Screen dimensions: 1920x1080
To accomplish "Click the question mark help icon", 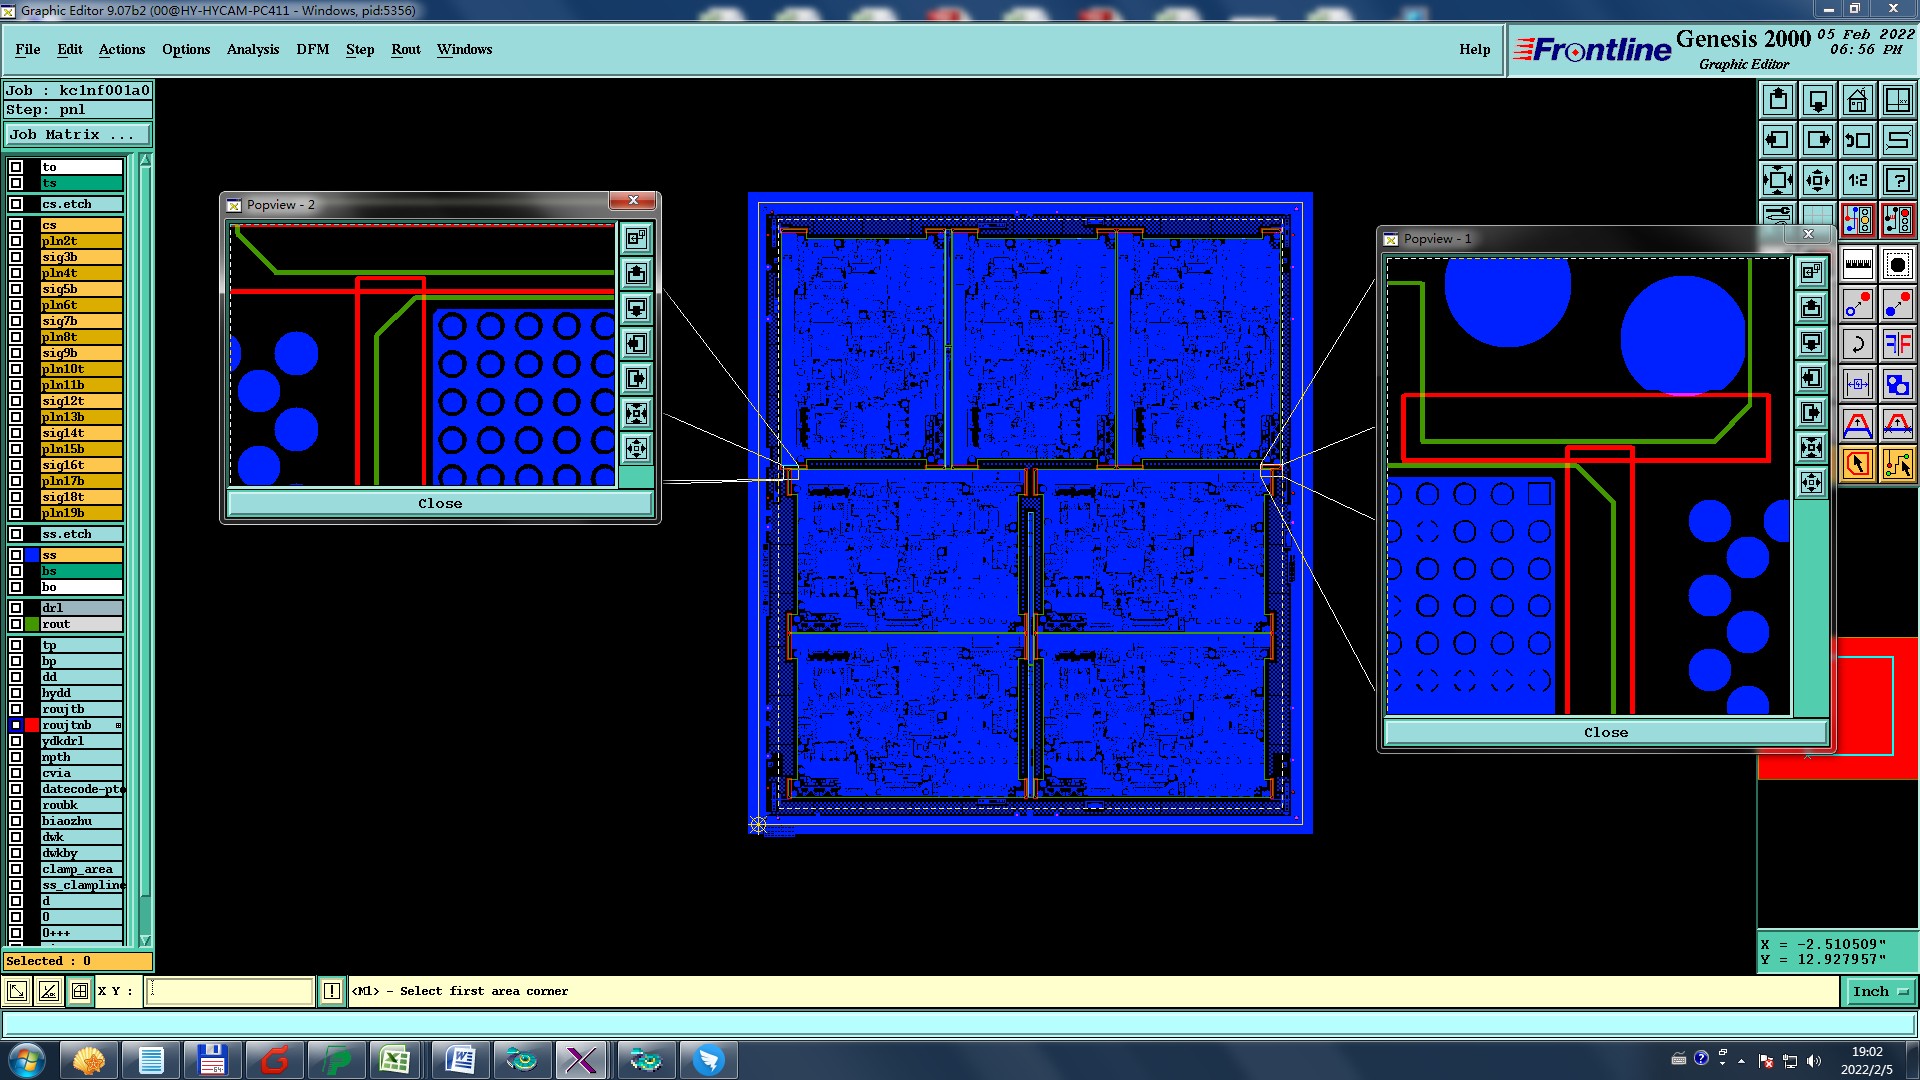I will click(1897, 180).
